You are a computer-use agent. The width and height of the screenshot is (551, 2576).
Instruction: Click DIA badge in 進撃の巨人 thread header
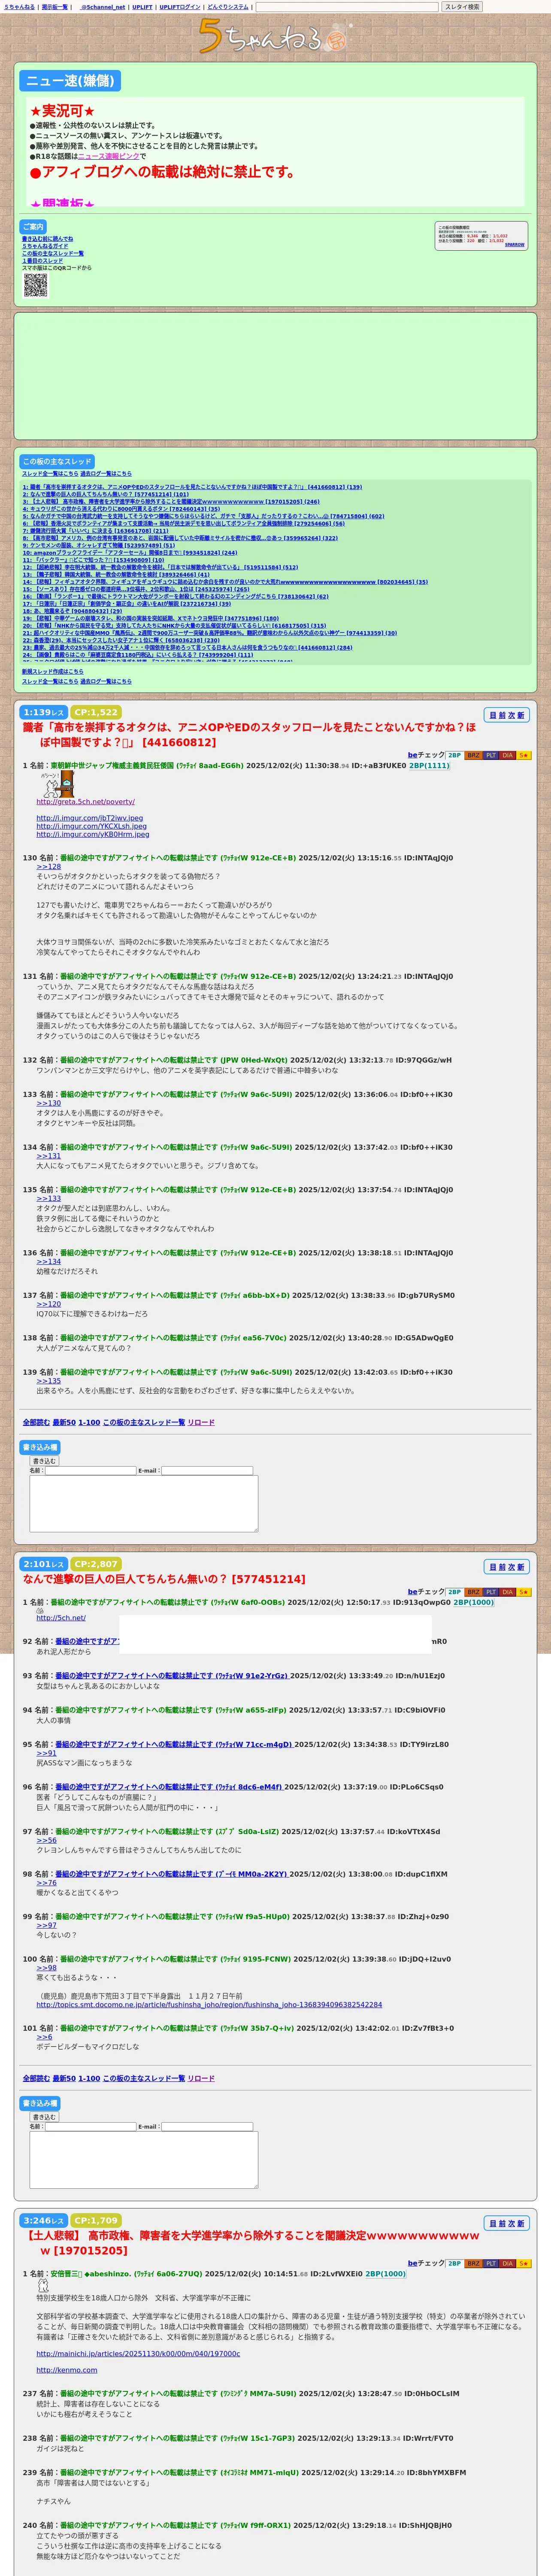click(507, 1591)
